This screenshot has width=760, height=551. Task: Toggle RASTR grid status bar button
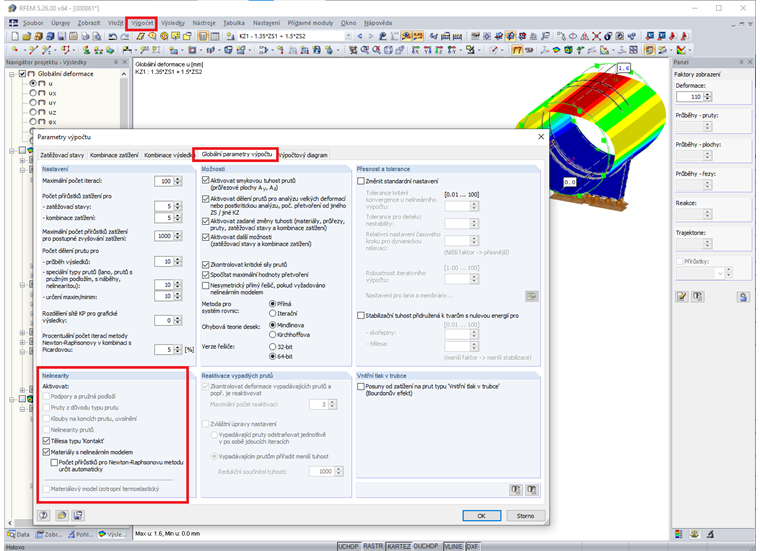[373, 547]
